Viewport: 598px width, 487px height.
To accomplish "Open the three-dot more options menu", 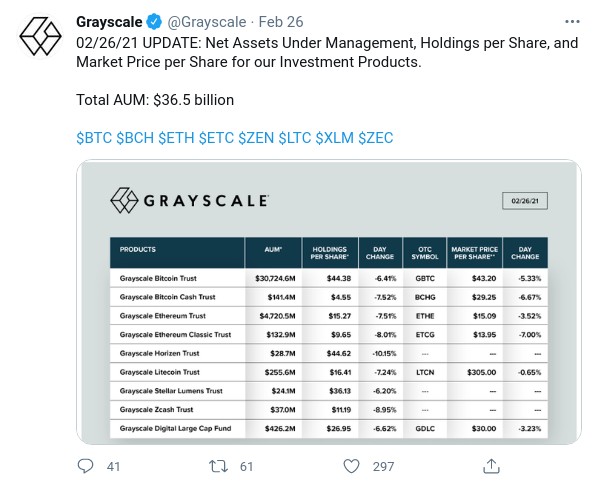I will (x=572, y=22).
